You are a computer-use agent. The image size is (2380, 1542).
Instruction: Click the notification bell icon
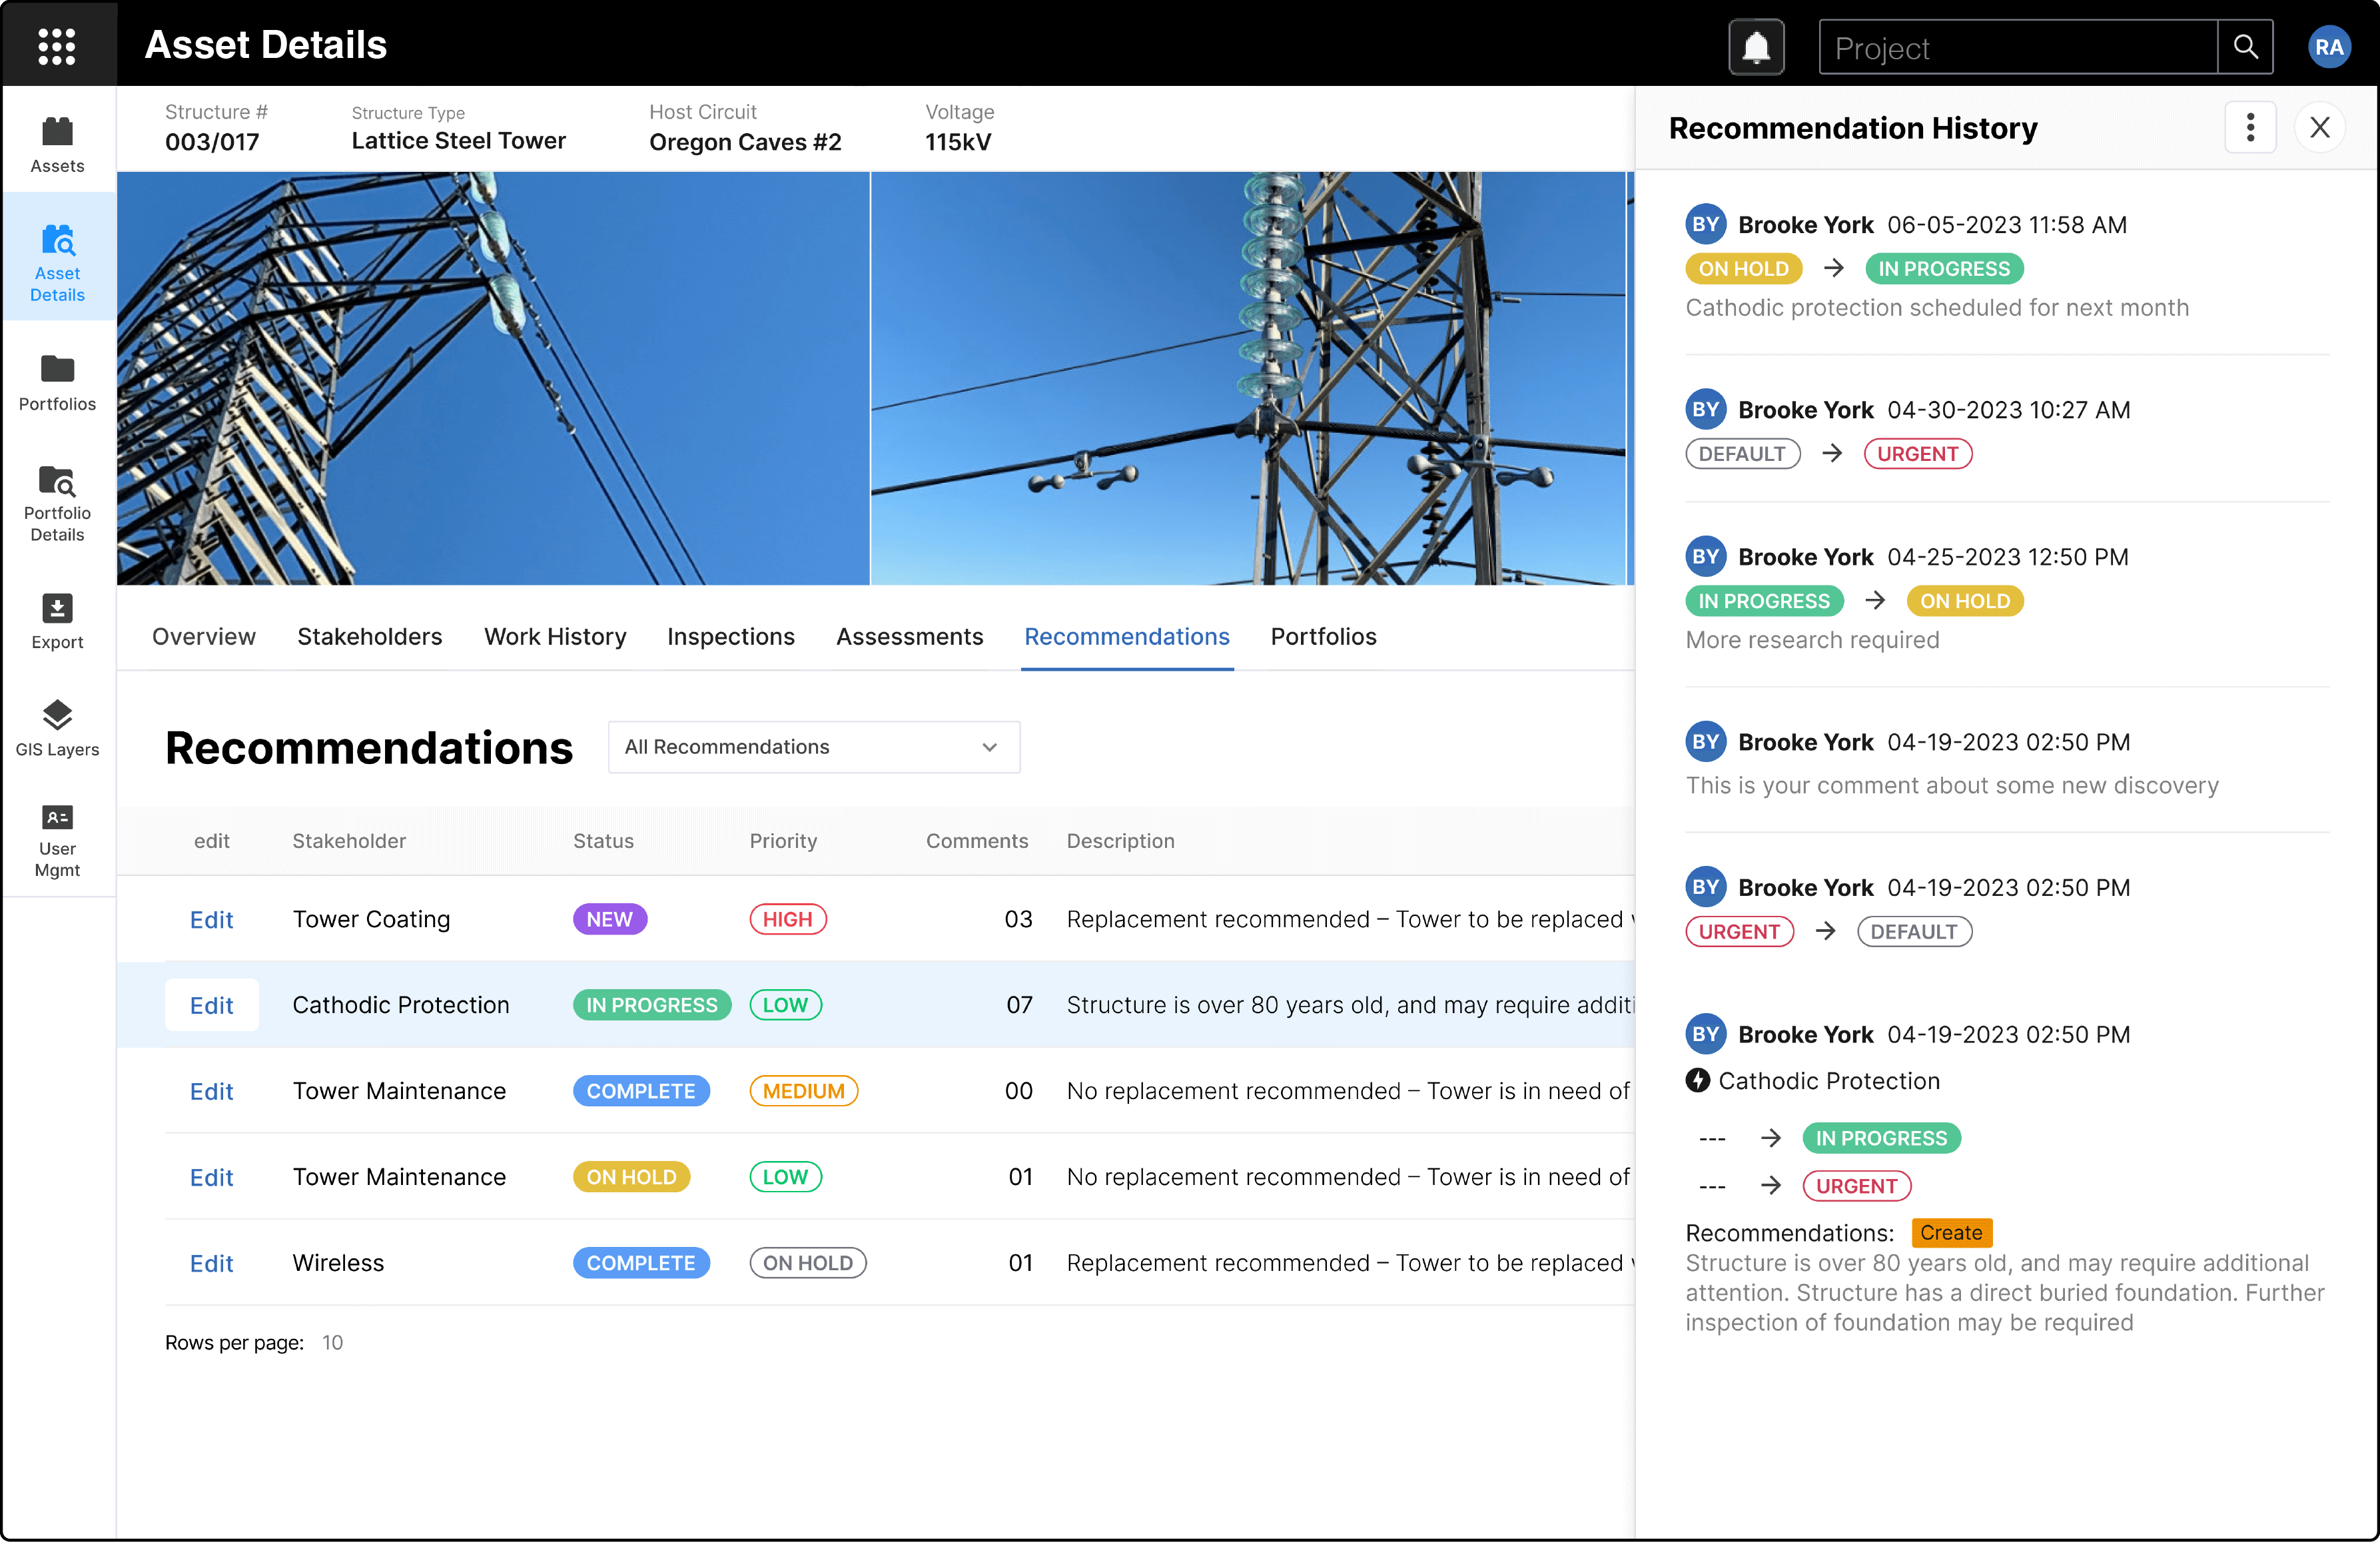(1755, 46)
